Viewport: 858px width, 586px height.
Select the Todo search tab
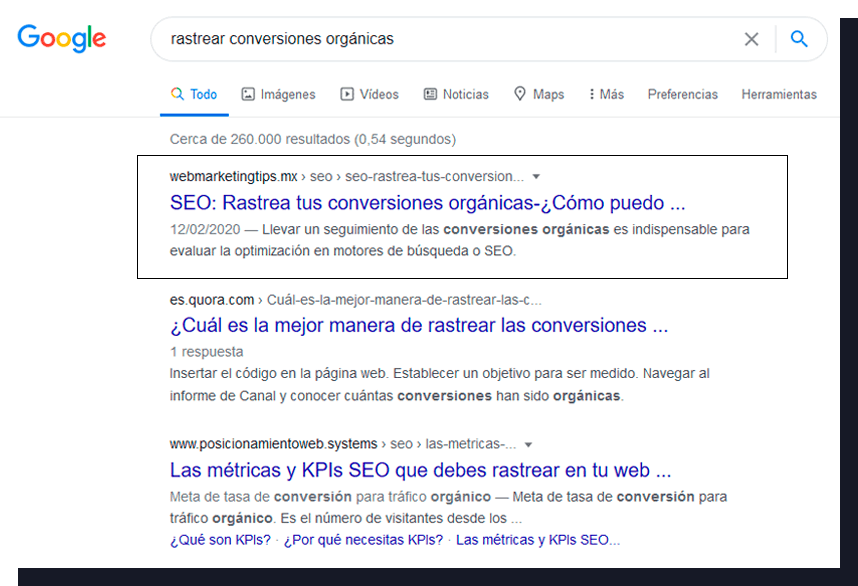coord(194,94)
